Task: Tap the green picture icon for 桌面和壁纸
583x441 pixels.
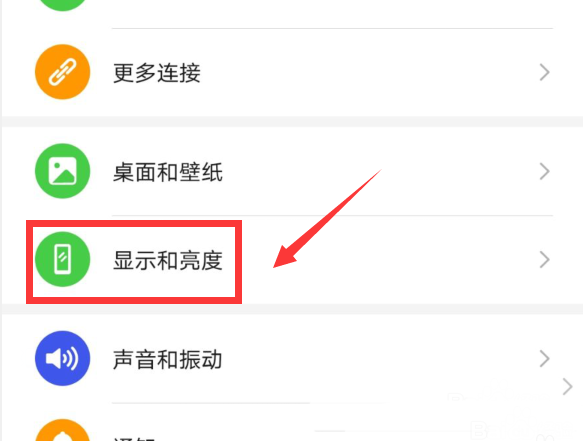Action: (62, 171)
